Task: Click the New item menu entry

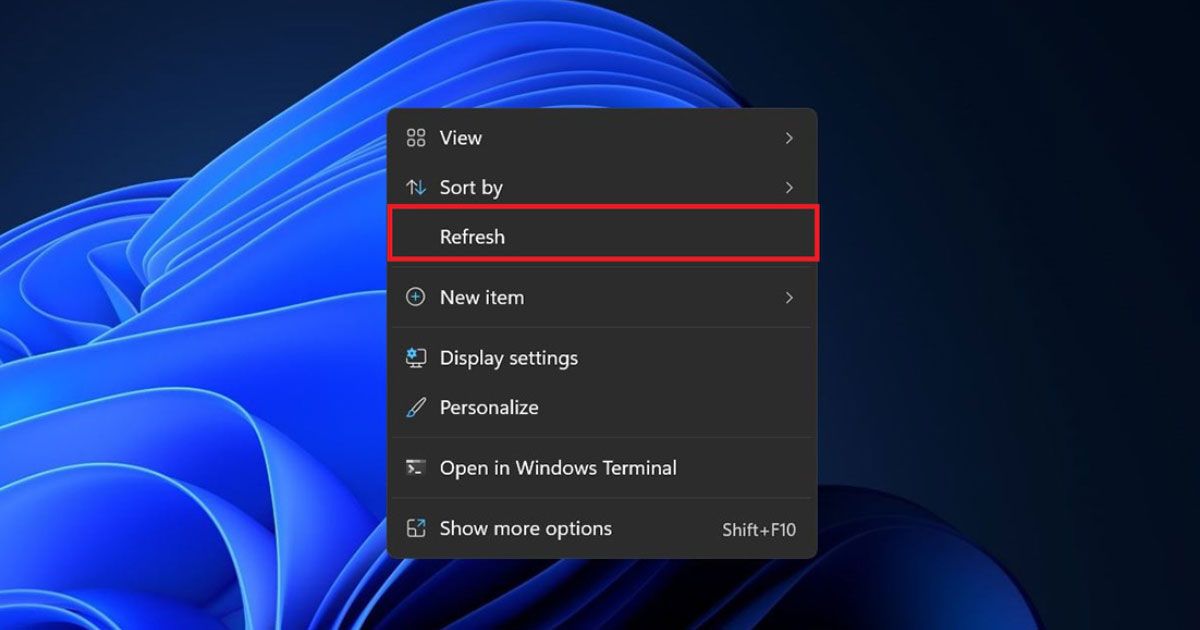Action: (x=482, y=297)
